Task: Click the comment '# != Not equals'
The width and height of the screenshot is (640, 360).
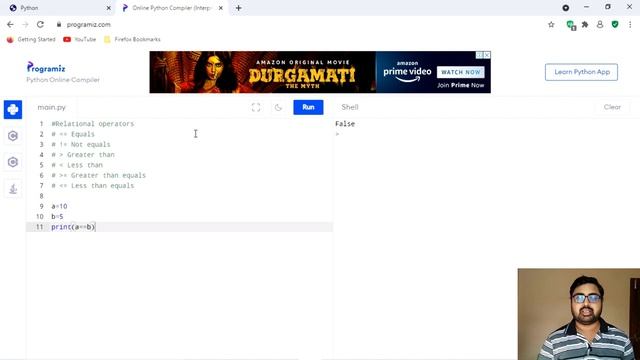Action: (x=81, y=144)
